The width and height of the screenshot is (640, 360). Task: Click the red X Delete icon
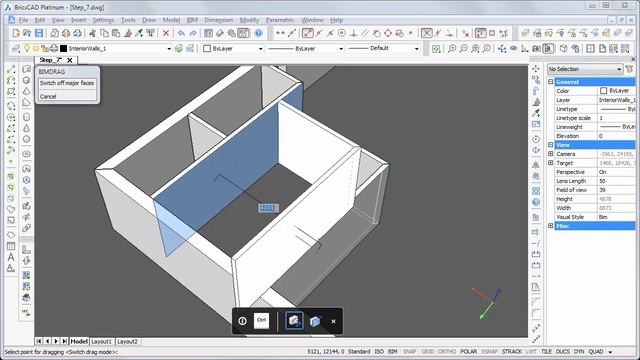point(166,33)
